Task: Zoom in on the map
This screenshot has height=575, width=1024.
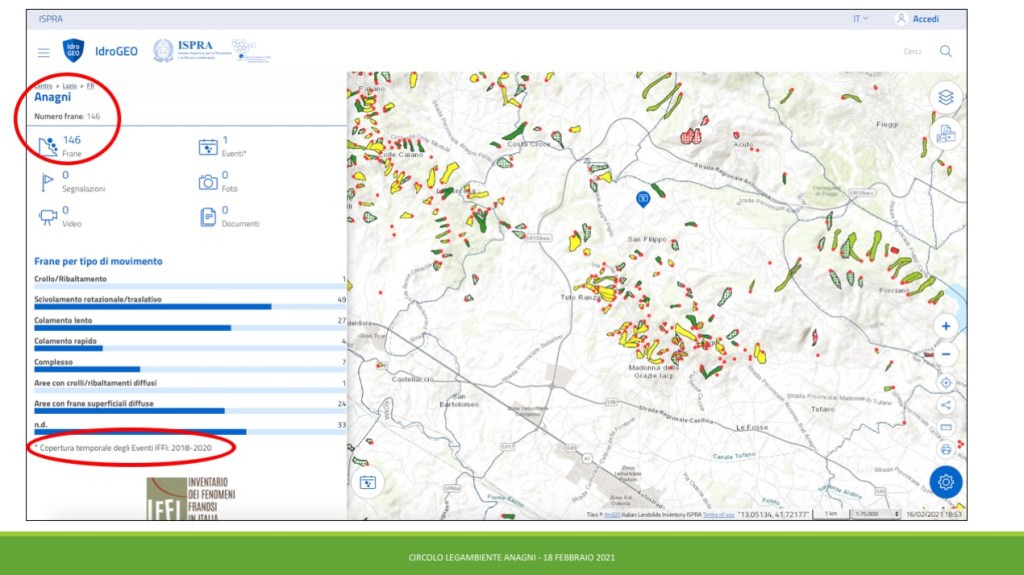Action: [x=945, y=326]
